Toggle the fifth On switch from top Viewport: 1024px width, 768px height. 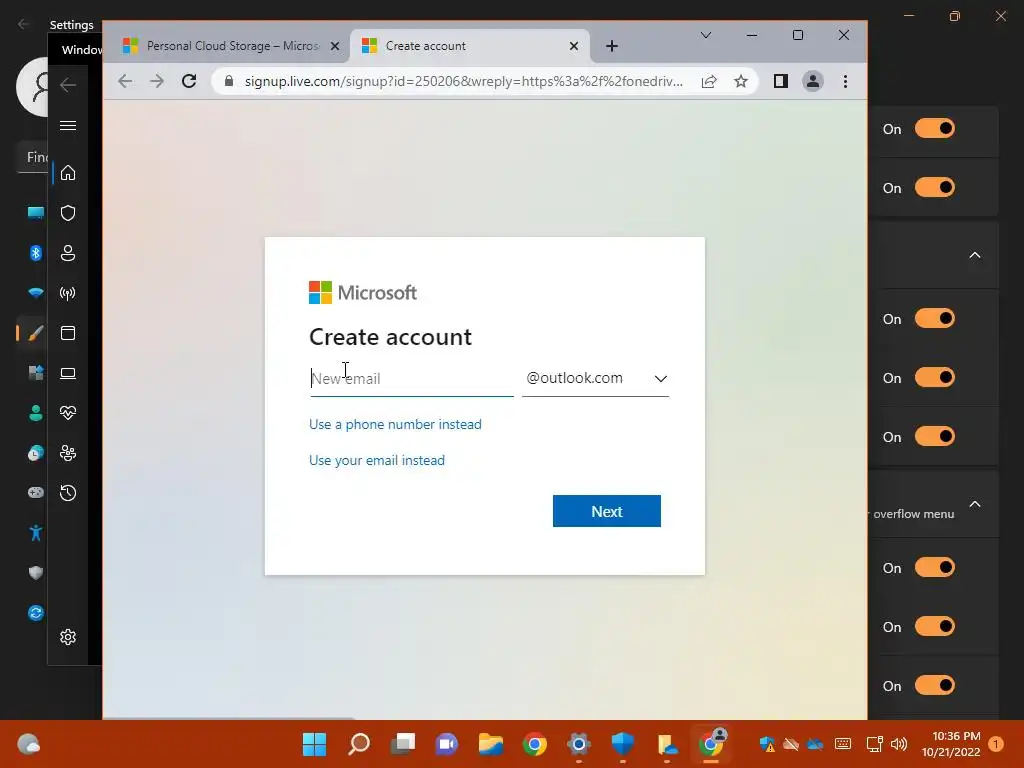coord(935,436)
